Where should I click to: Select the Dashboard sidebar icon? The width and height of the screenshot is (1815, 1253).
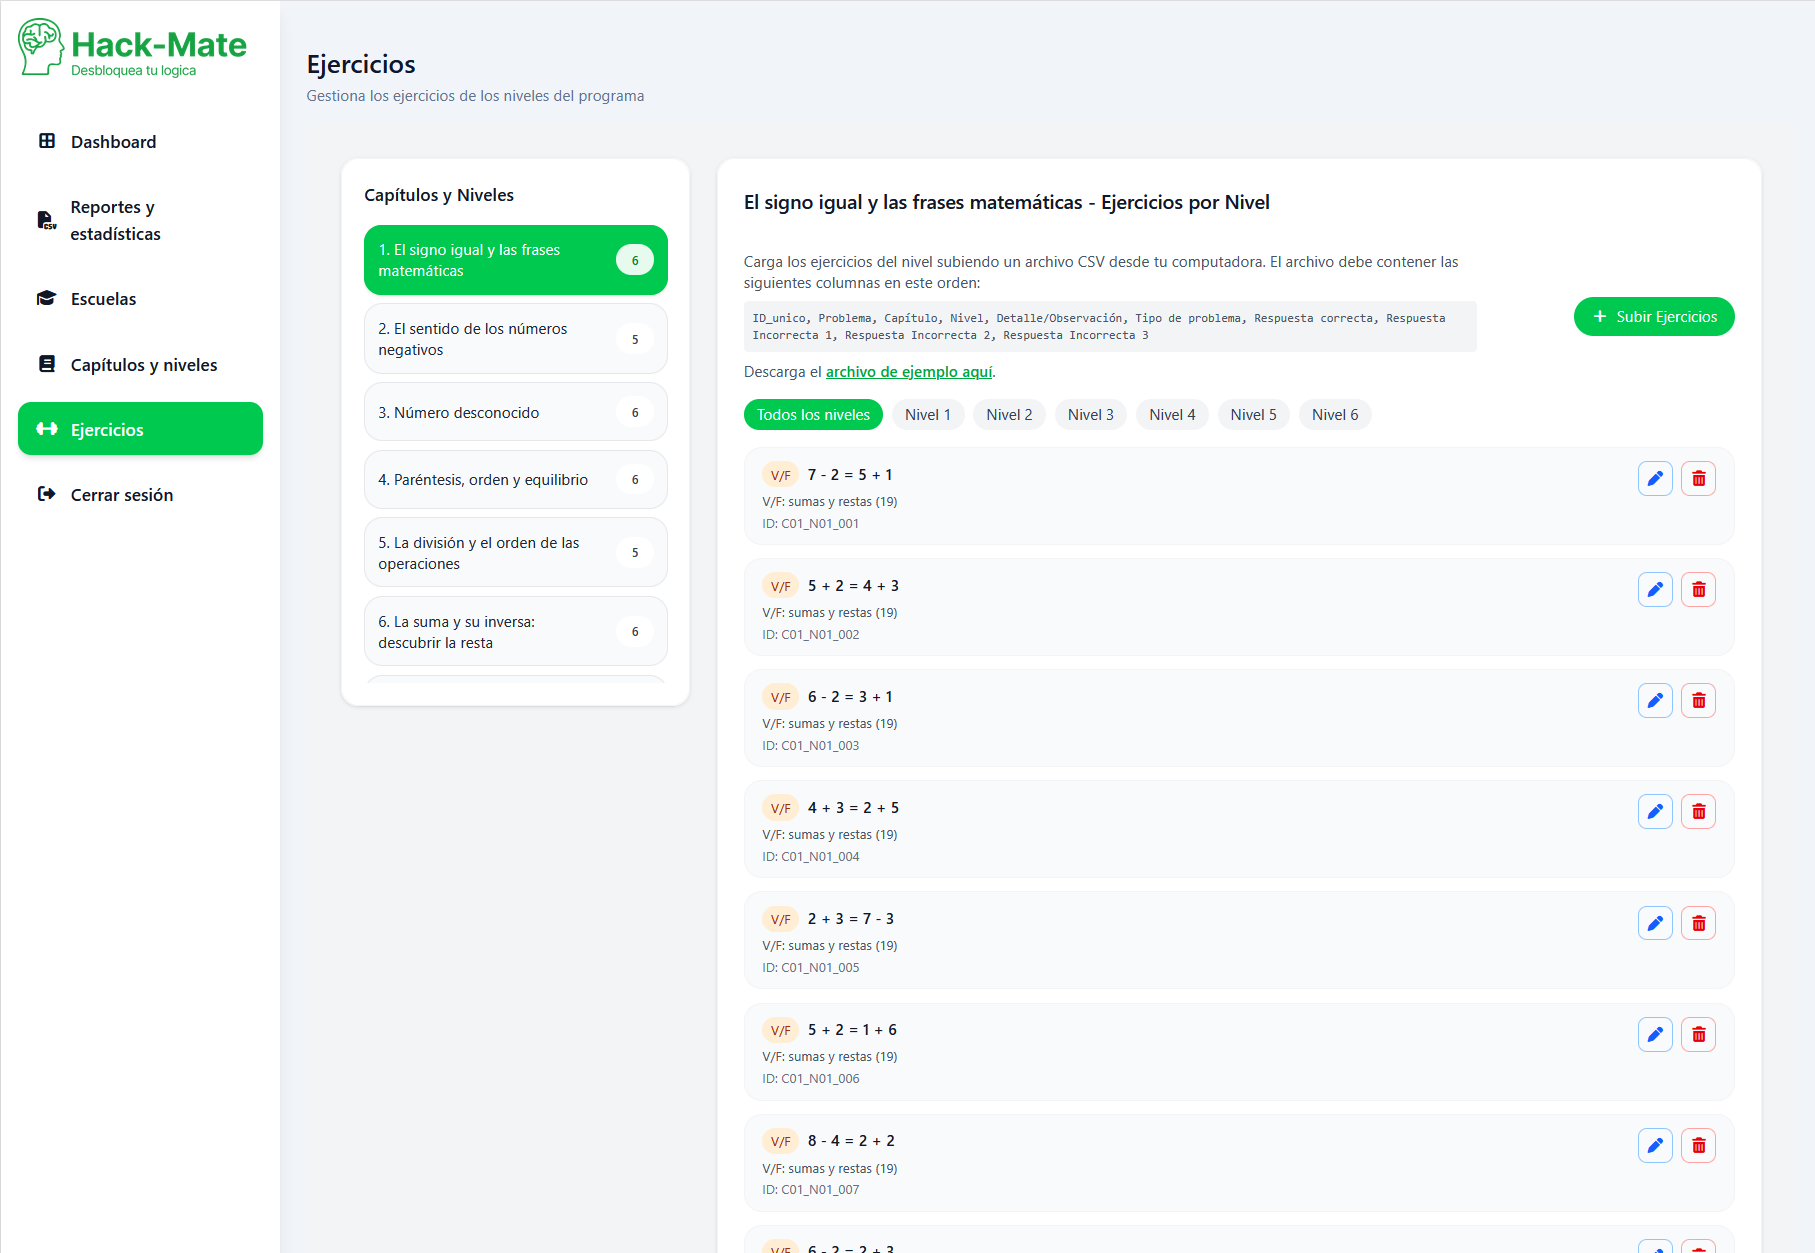click(47, 141)
